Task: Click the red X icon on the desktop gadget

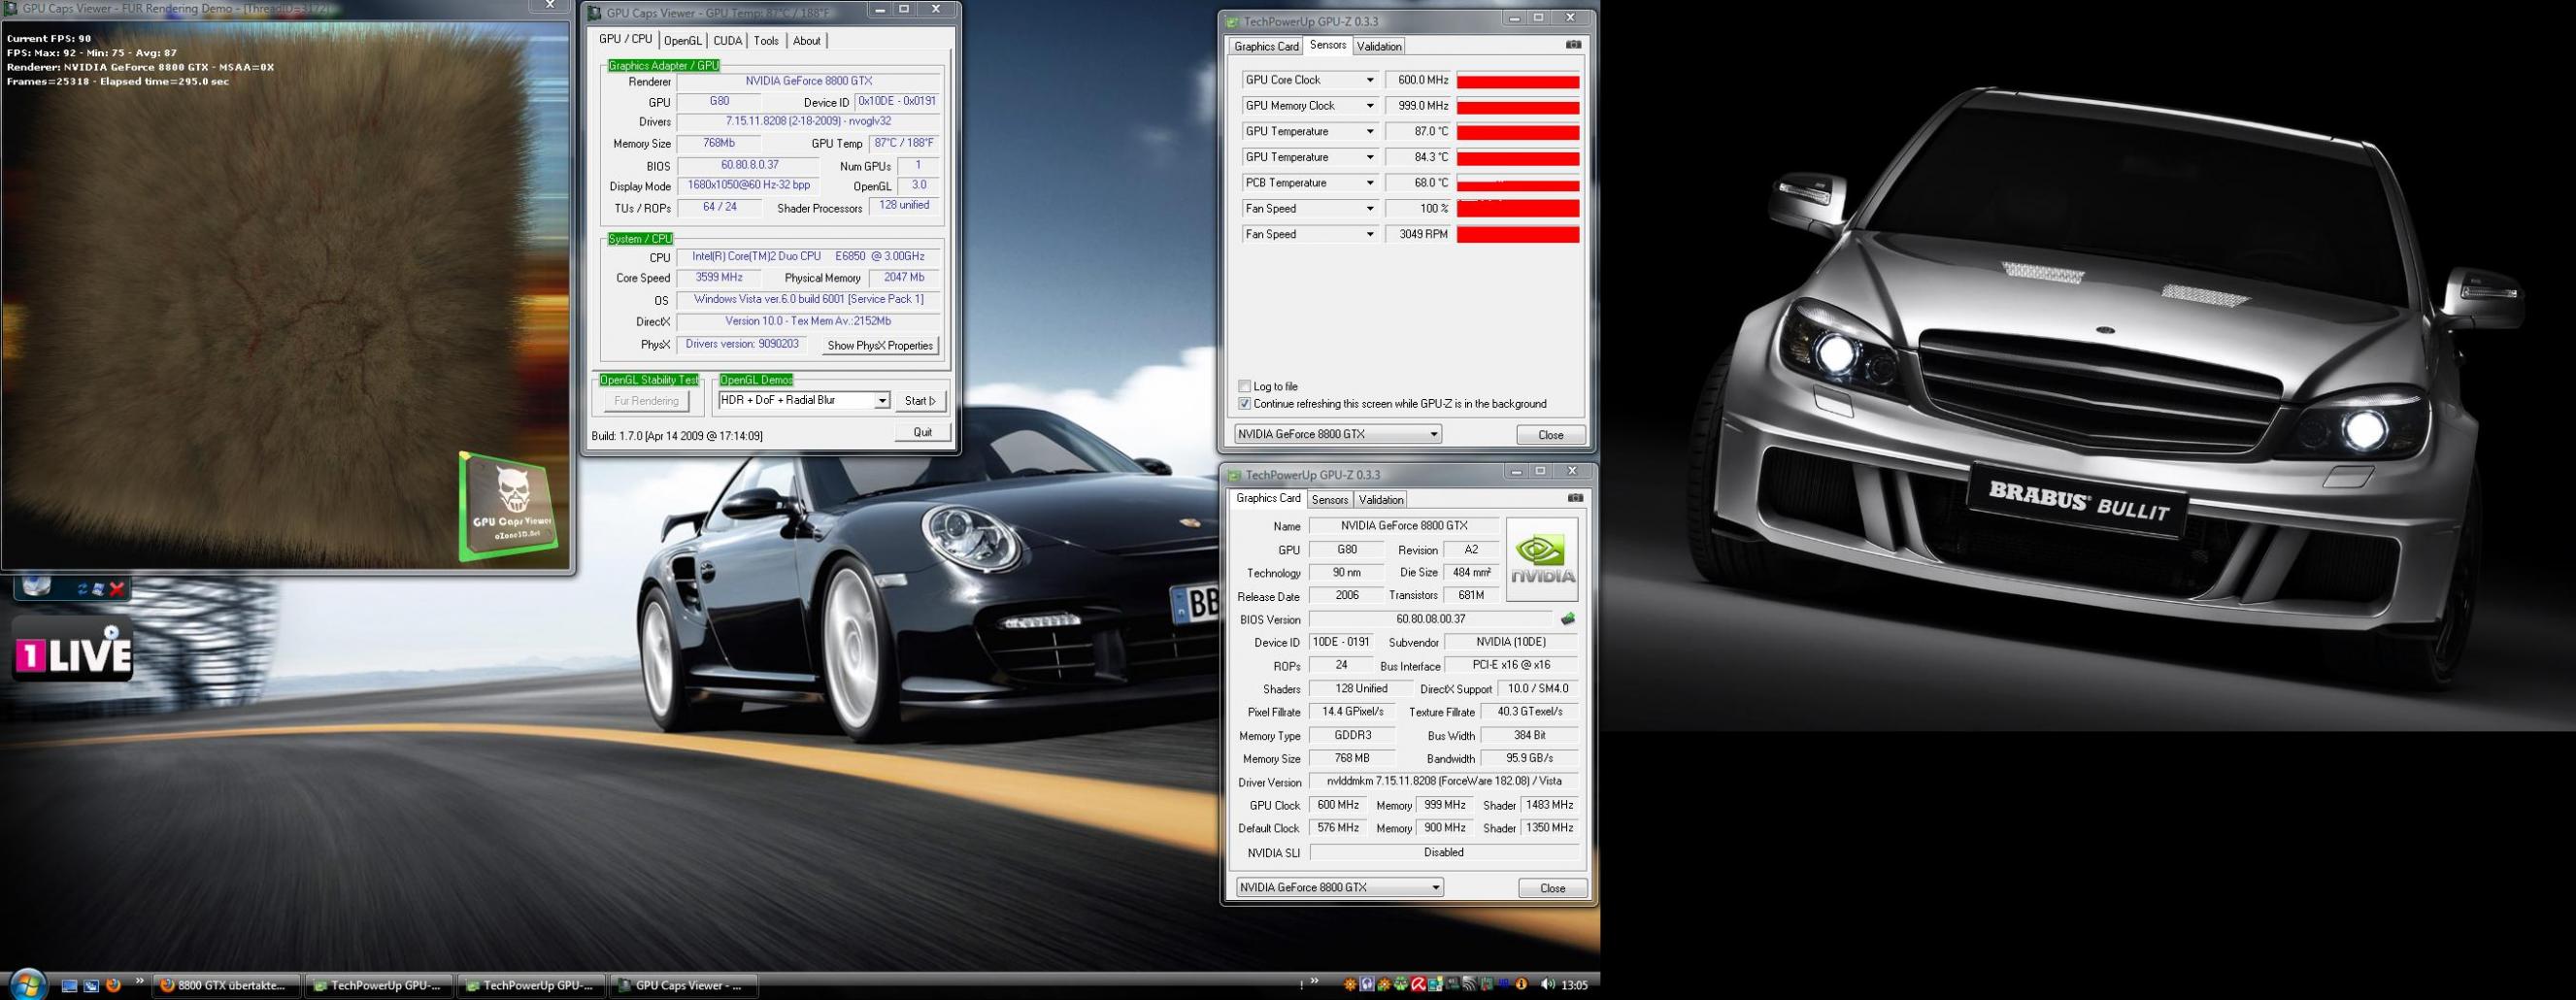Action: [x=117, y=589]
